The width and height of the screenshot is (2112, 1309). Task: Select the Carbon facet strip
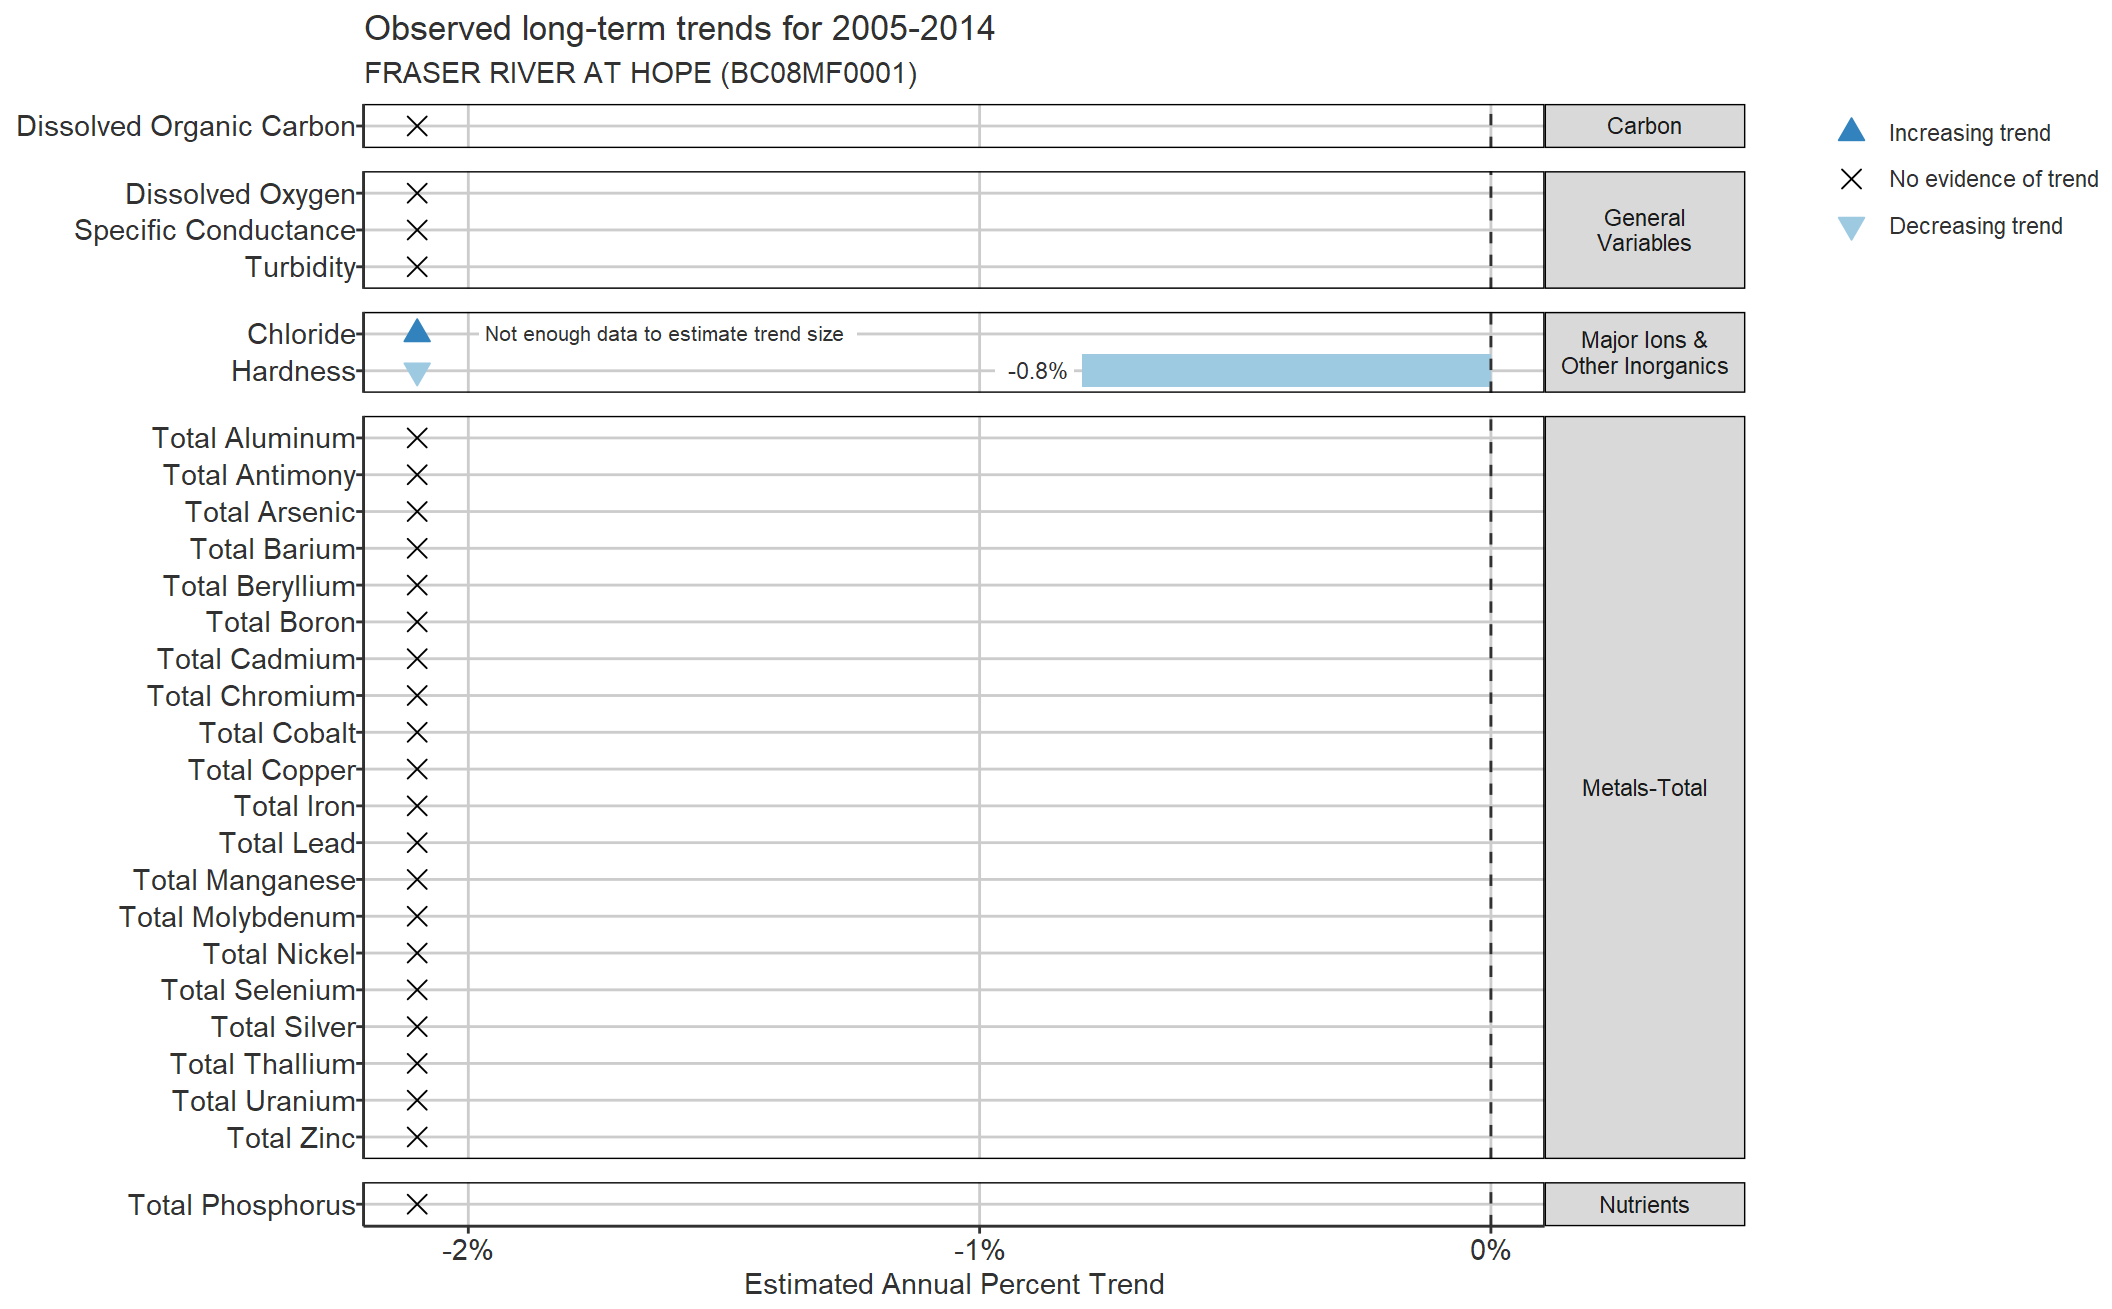pos(1645,126)
